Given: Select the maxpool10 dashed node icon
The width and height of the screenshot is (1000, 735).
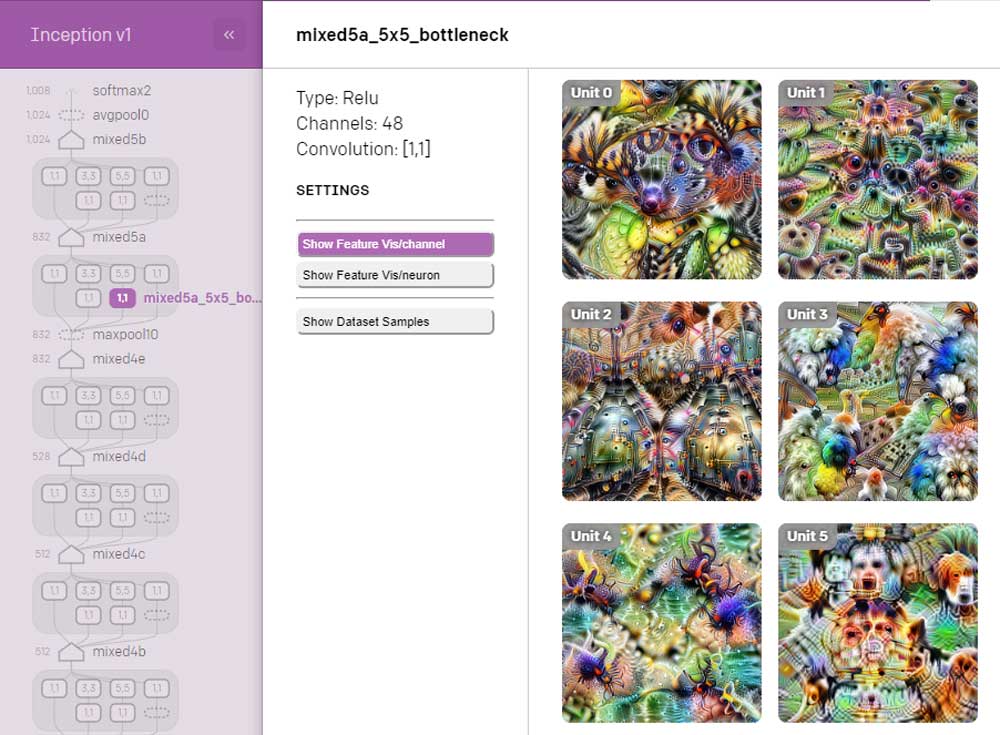Looking at the screenshot, I should click(71, 335).
